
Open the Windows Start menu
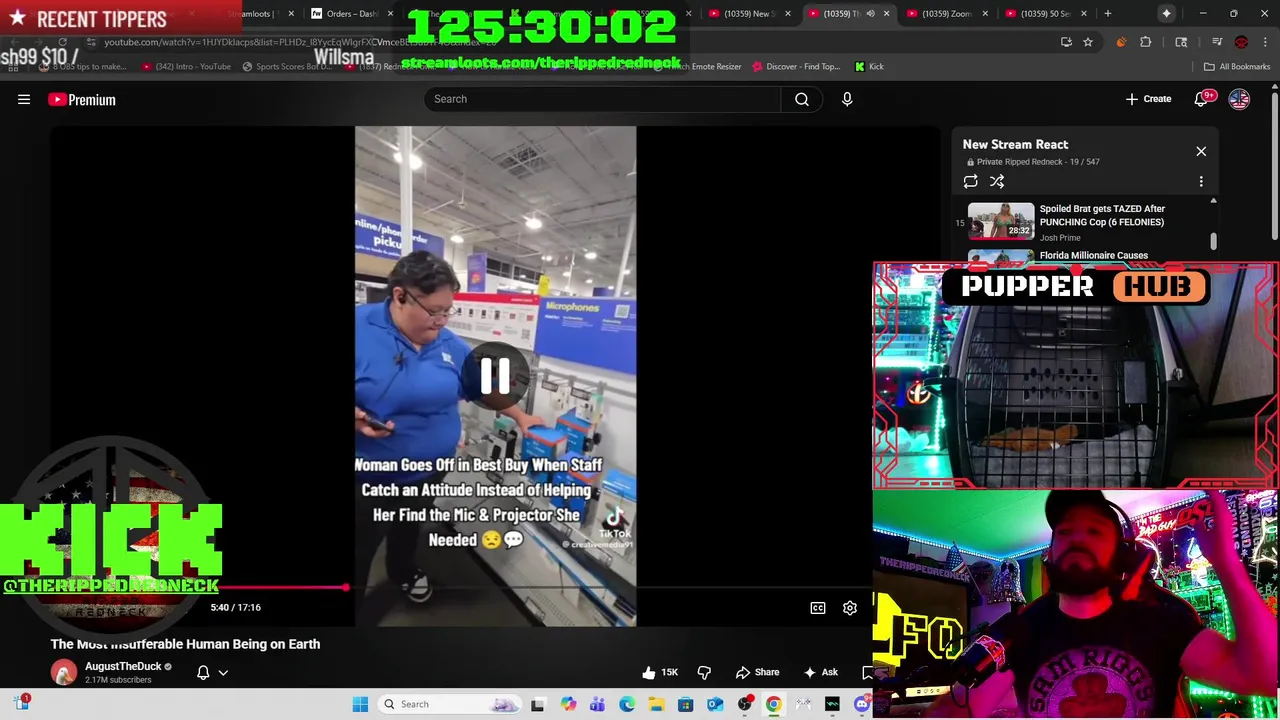360,704
